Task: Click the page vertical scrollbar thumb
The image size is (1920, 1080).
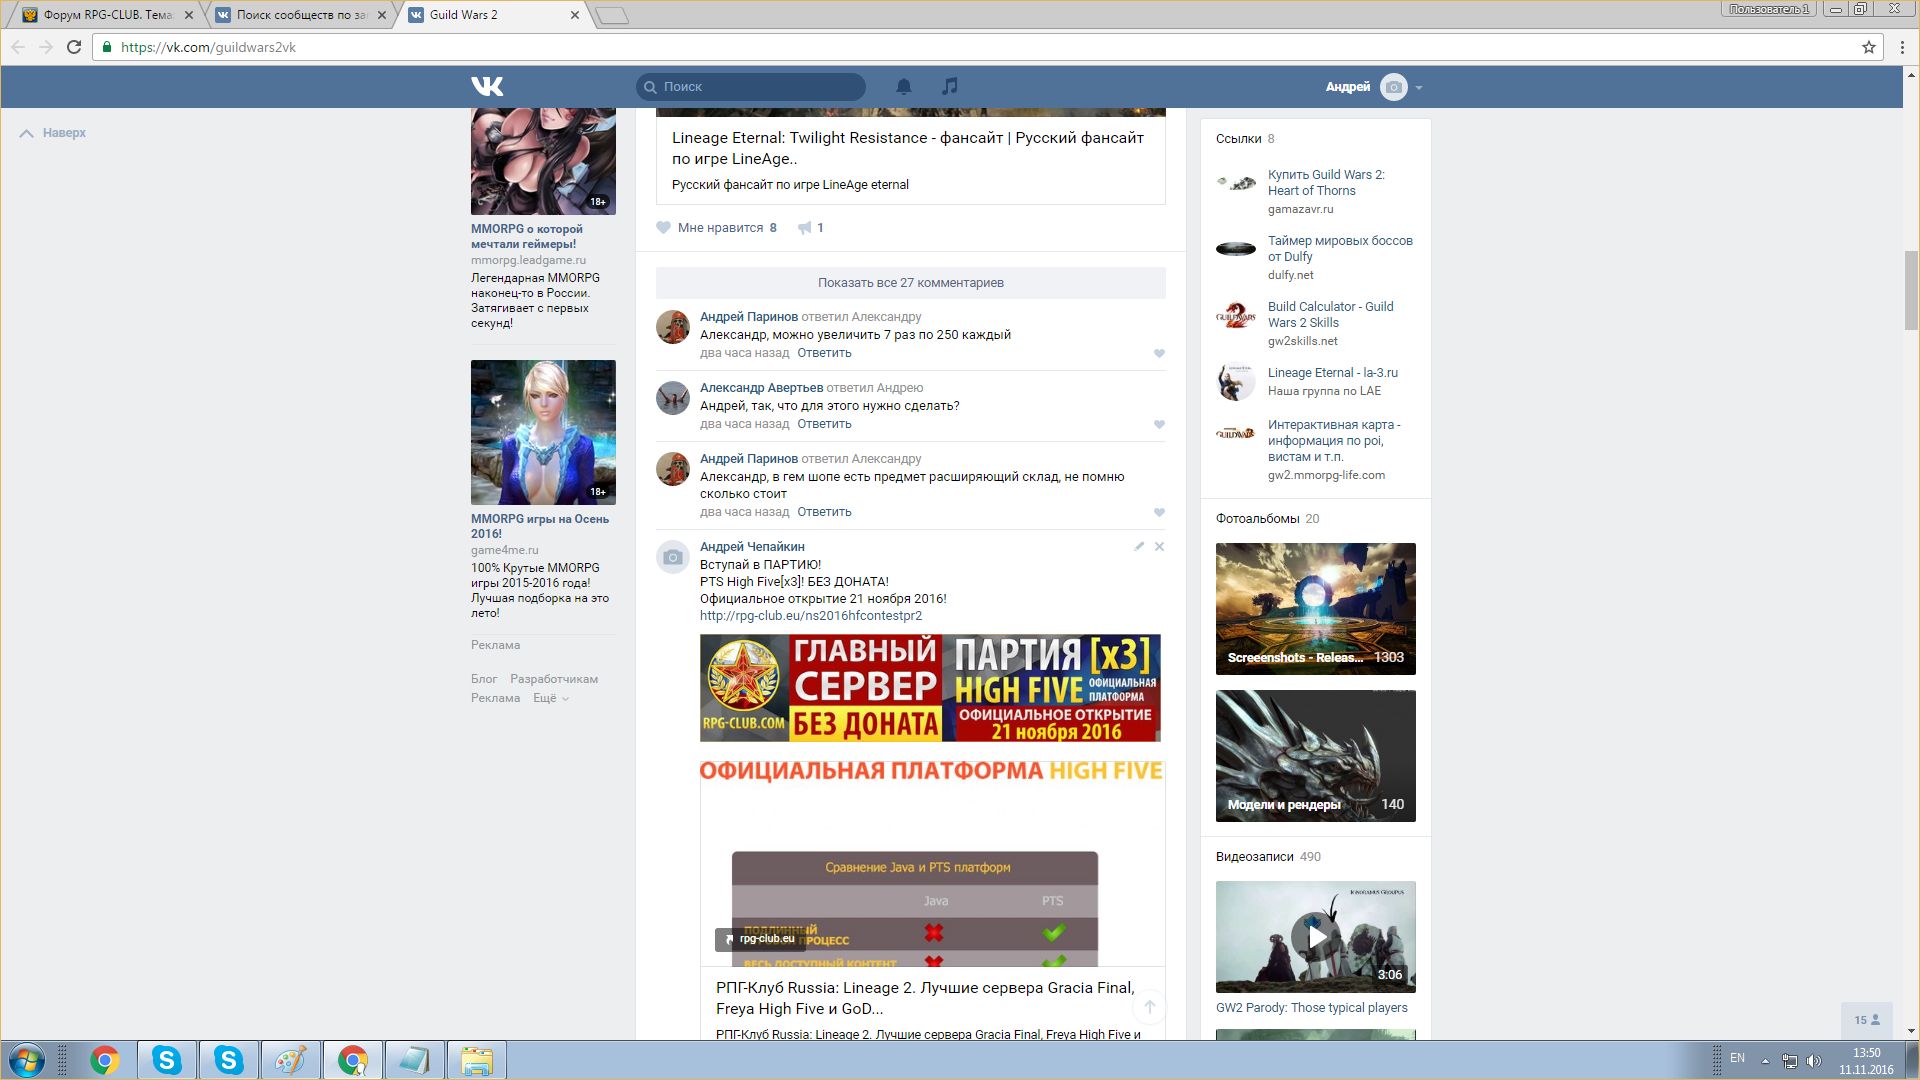Action: 1911,290
